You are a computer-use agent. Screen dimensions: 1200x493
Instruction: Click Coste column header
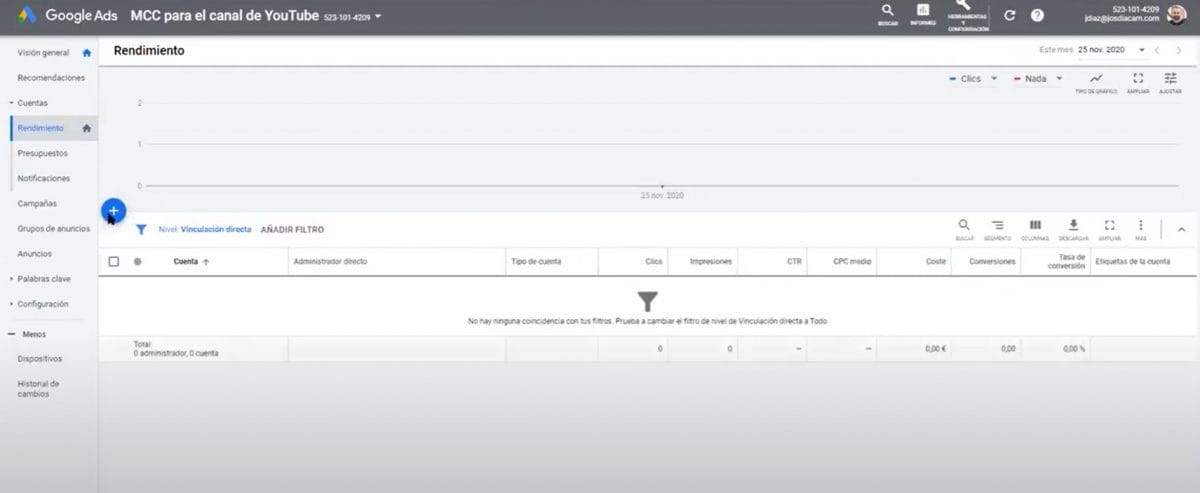(x=934, y=262)
